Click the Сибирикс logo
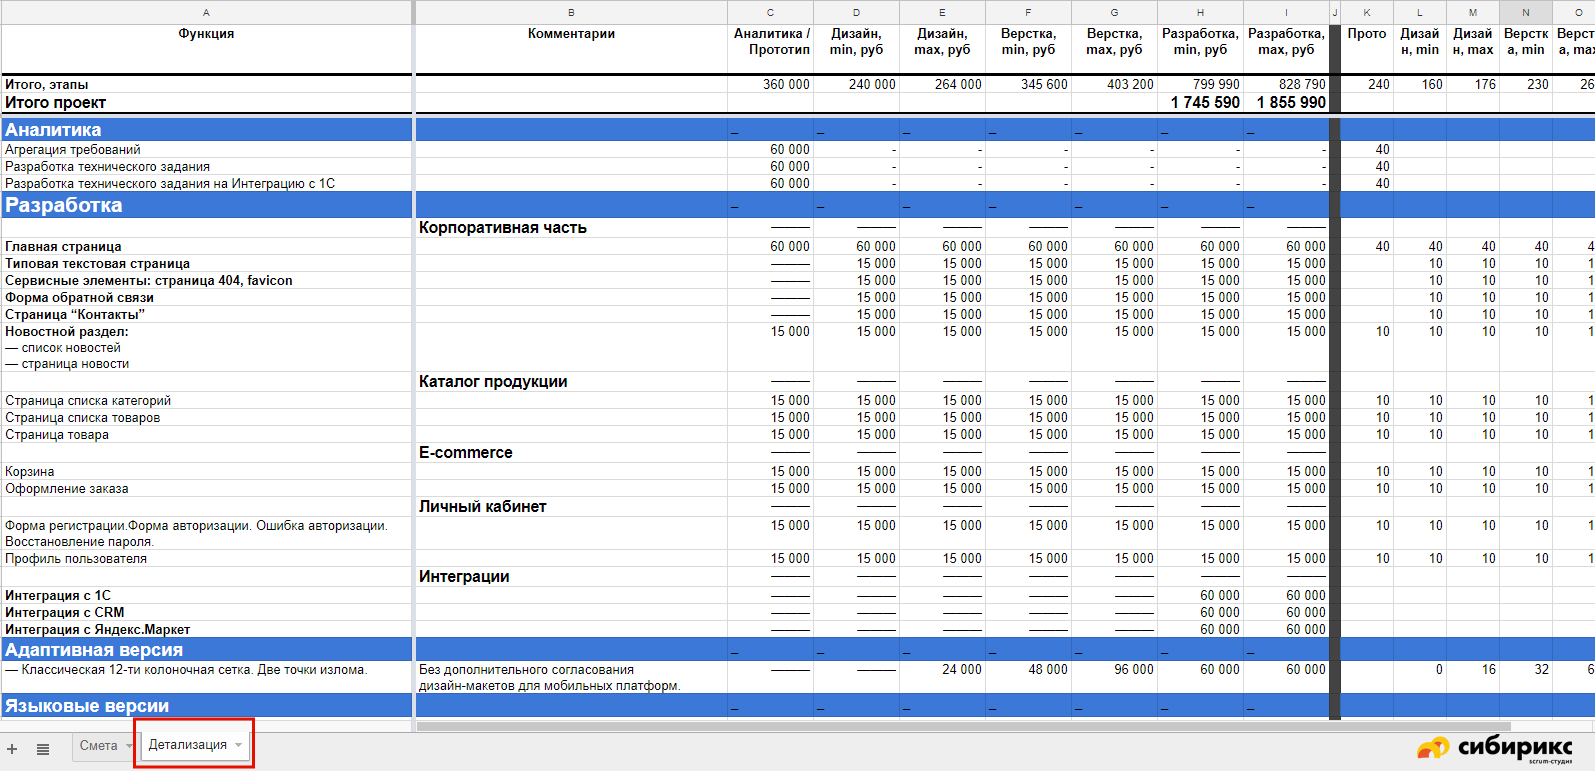Viewport: 1595px width, 771px height. (x=1495, y=749)
